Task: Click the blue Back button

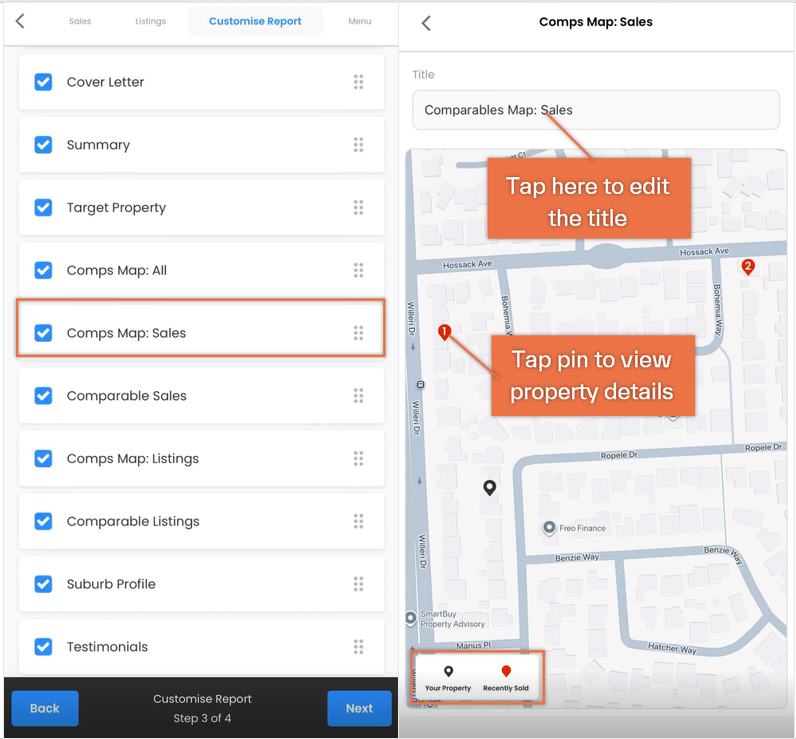Action: pyautogui.click(x=45, y=708)
